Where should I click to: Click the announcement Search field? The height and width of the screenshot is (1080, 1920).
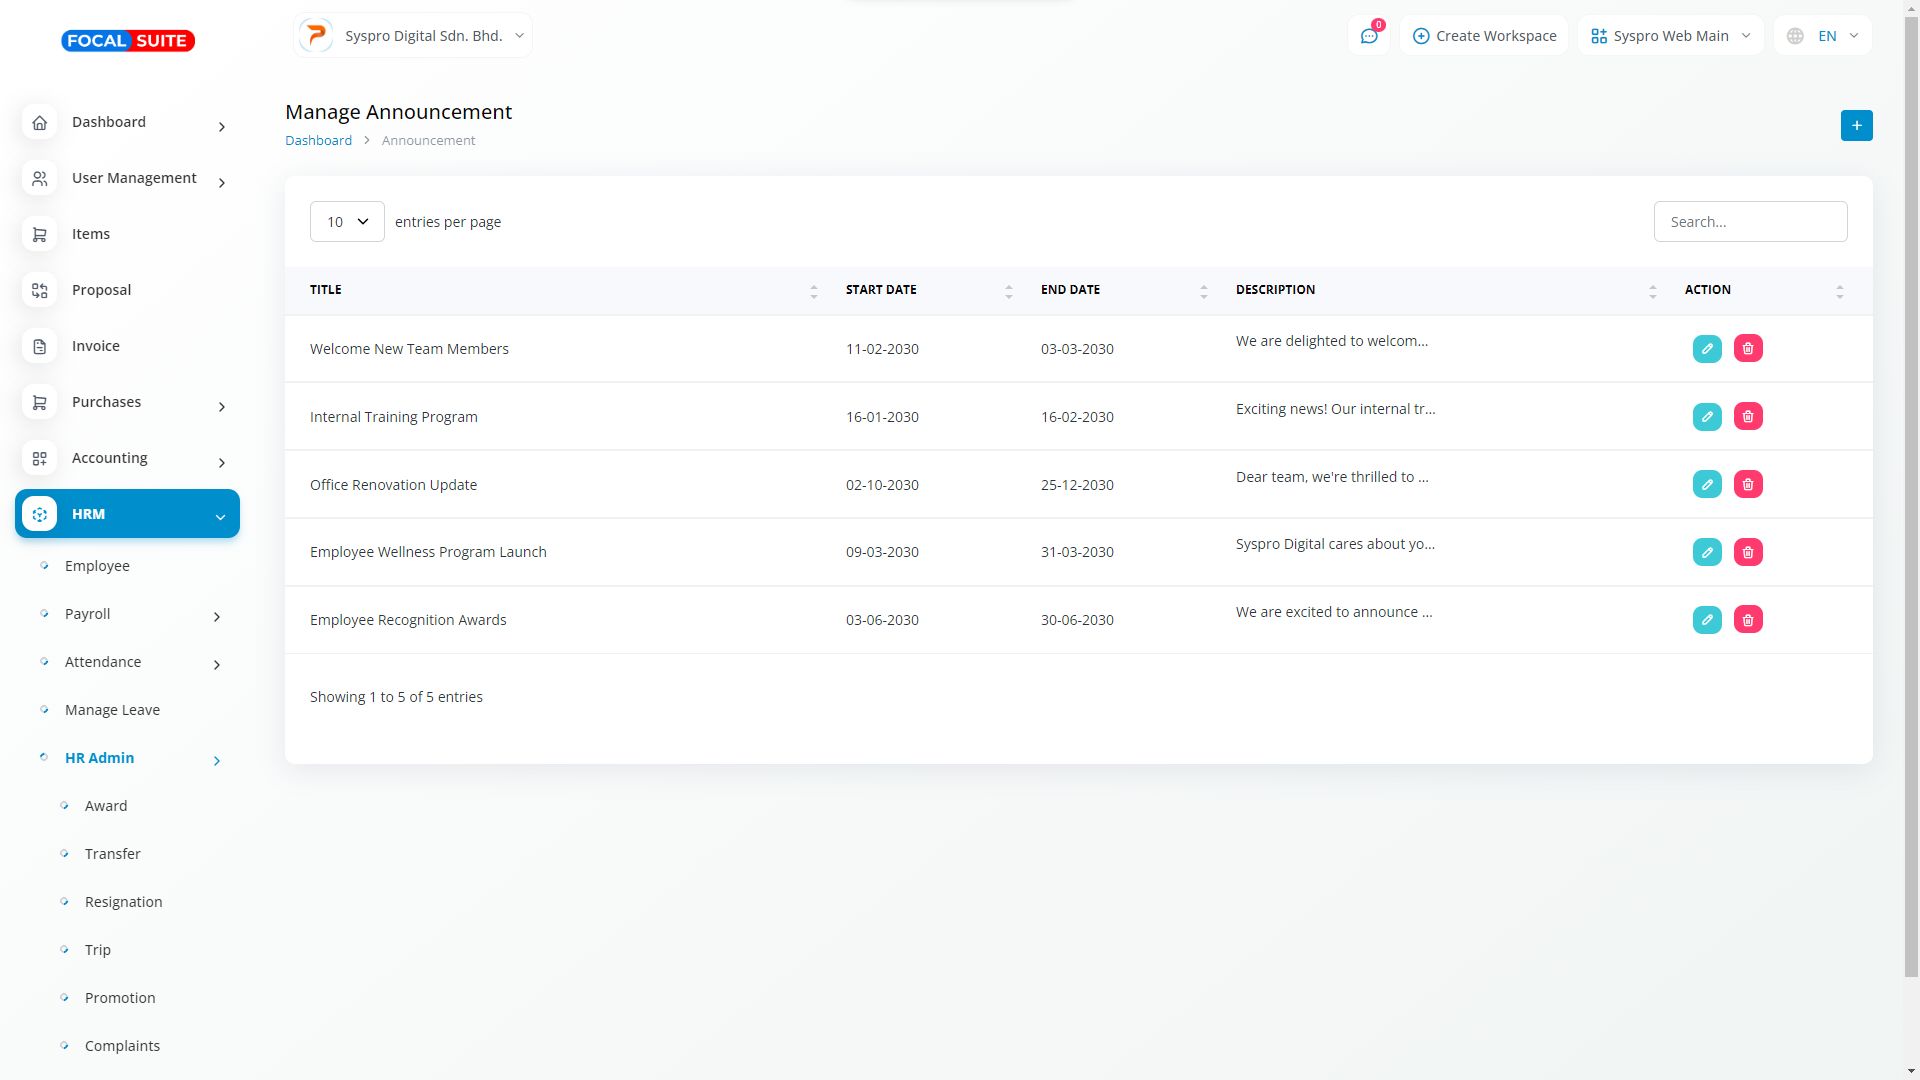pyautogui.click(x=1750, y=222)
